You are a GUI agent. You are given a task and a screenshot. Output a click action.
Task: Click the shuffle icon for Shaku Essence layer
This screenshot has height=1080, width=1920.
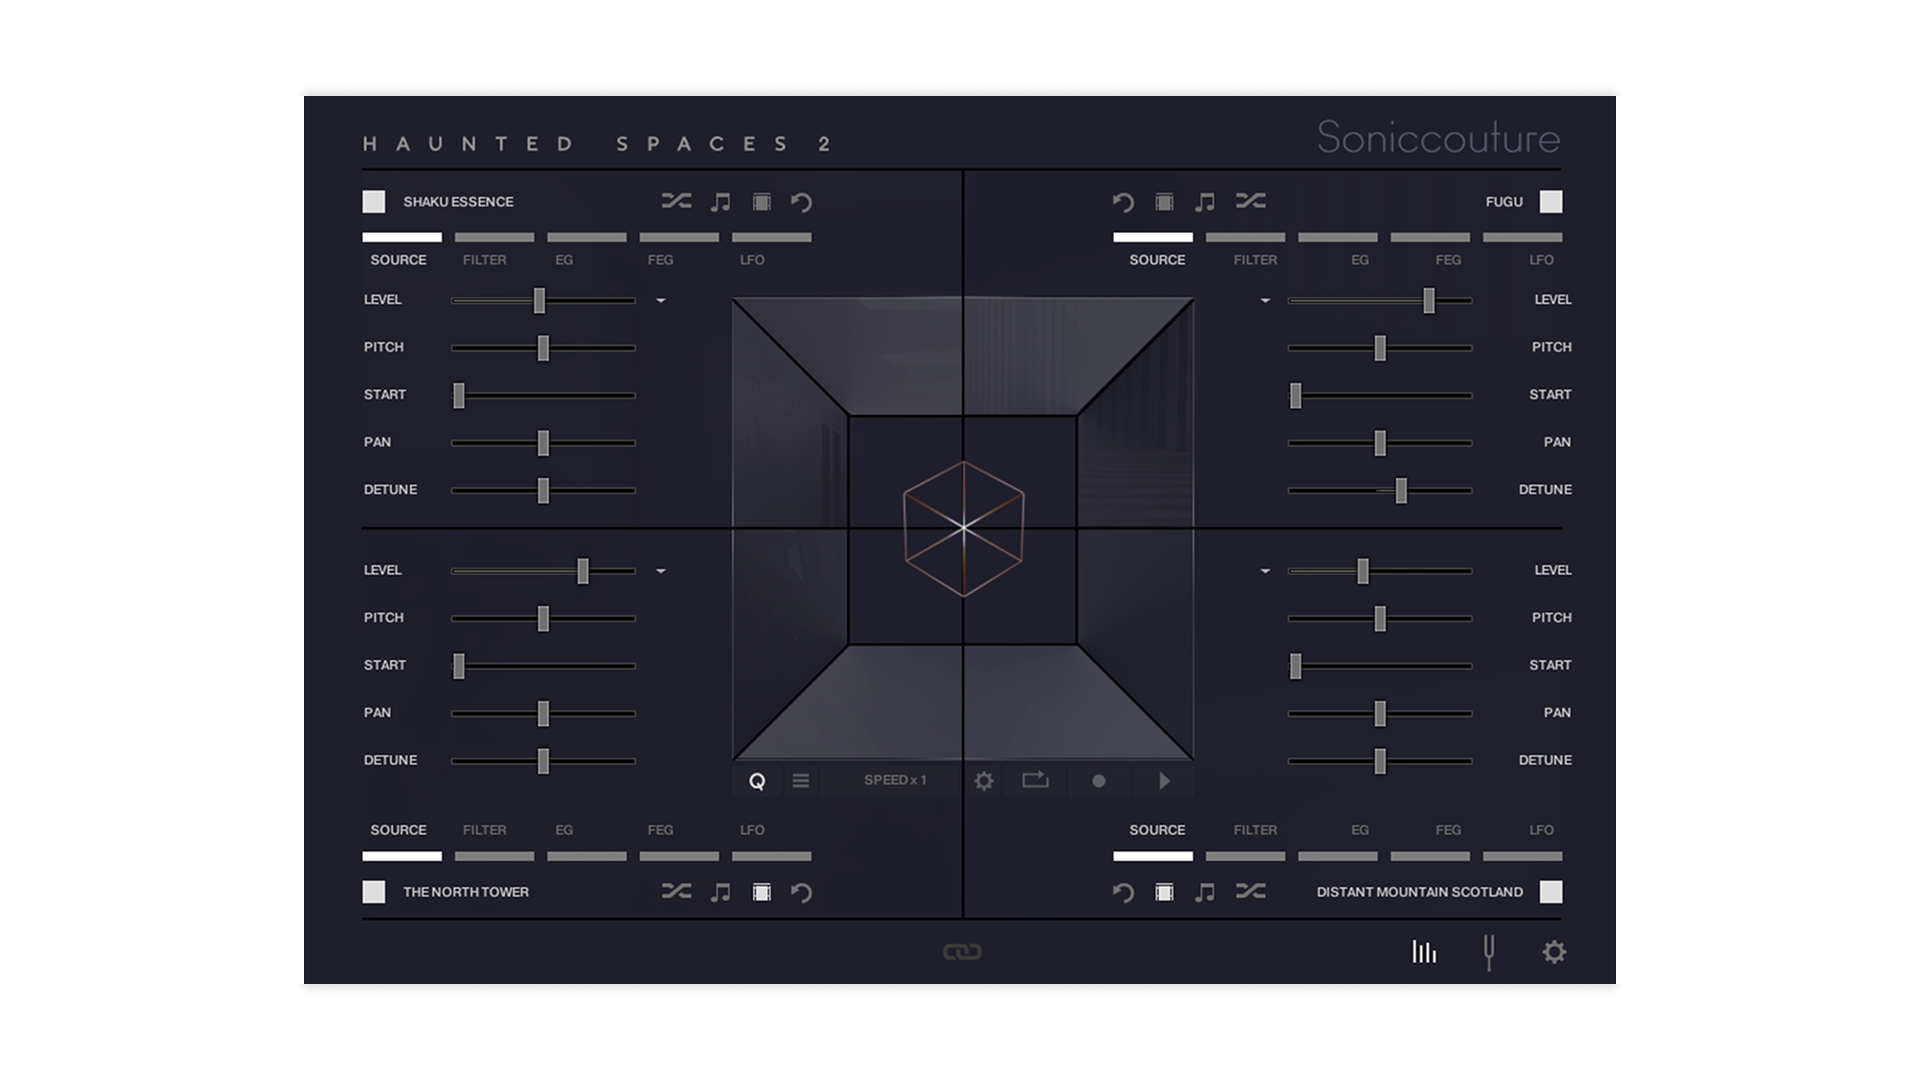676,202
